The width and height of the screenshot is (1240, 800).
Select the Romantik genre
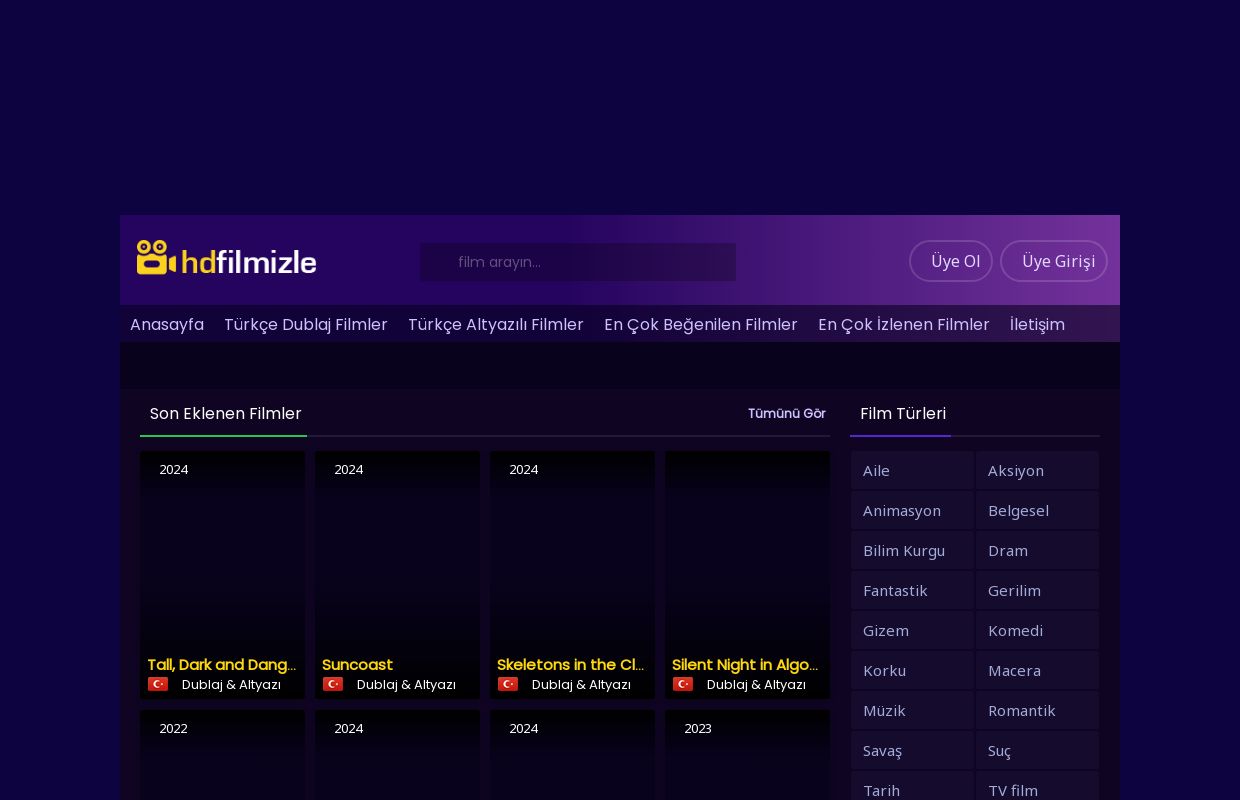tap(1037, 710)
